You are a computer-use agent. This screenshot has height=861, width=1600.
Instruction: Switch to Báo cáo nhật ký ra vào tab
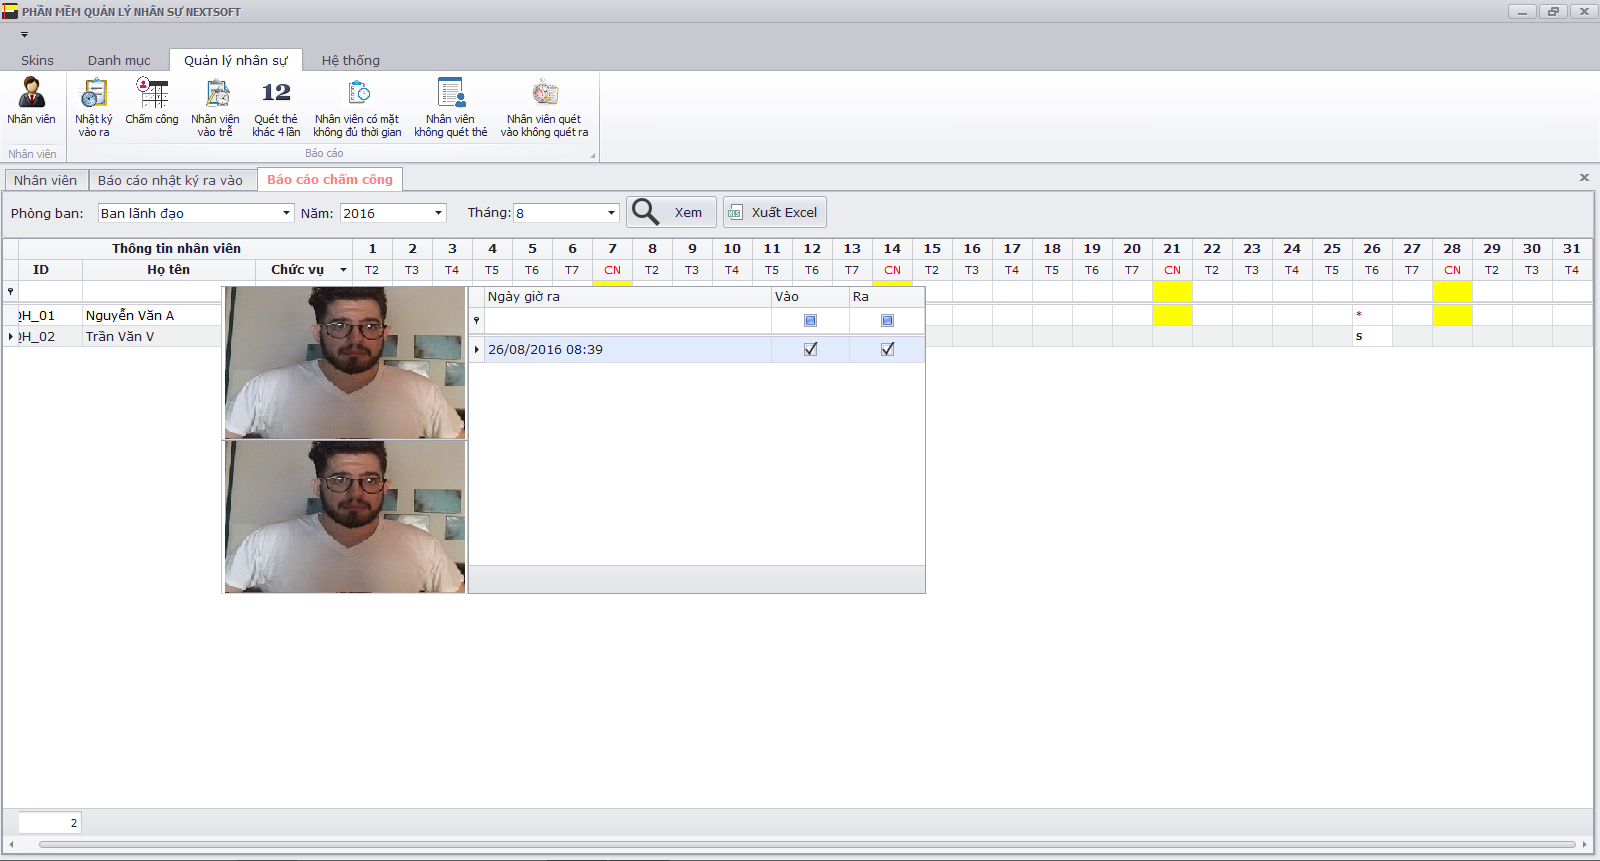[x=170, y=180]
